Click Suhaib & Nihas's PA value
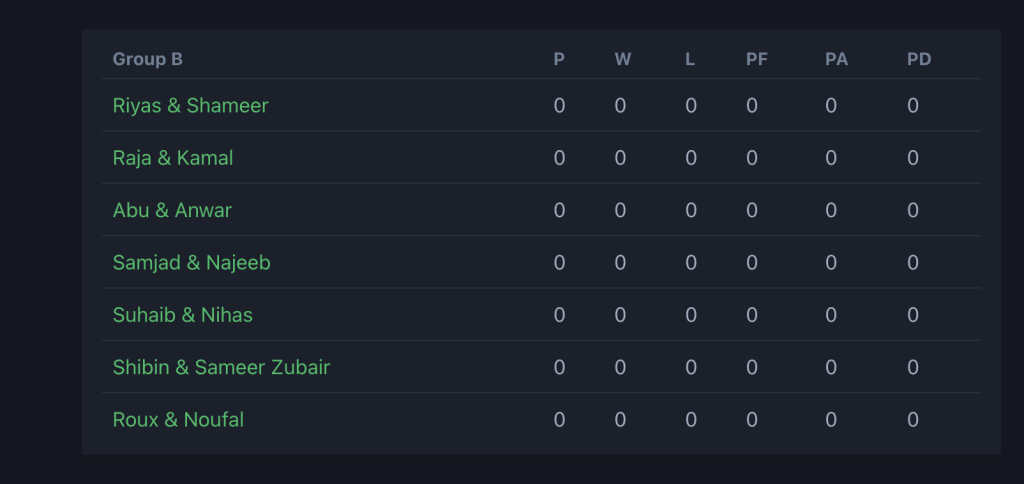 coord(831,315)
